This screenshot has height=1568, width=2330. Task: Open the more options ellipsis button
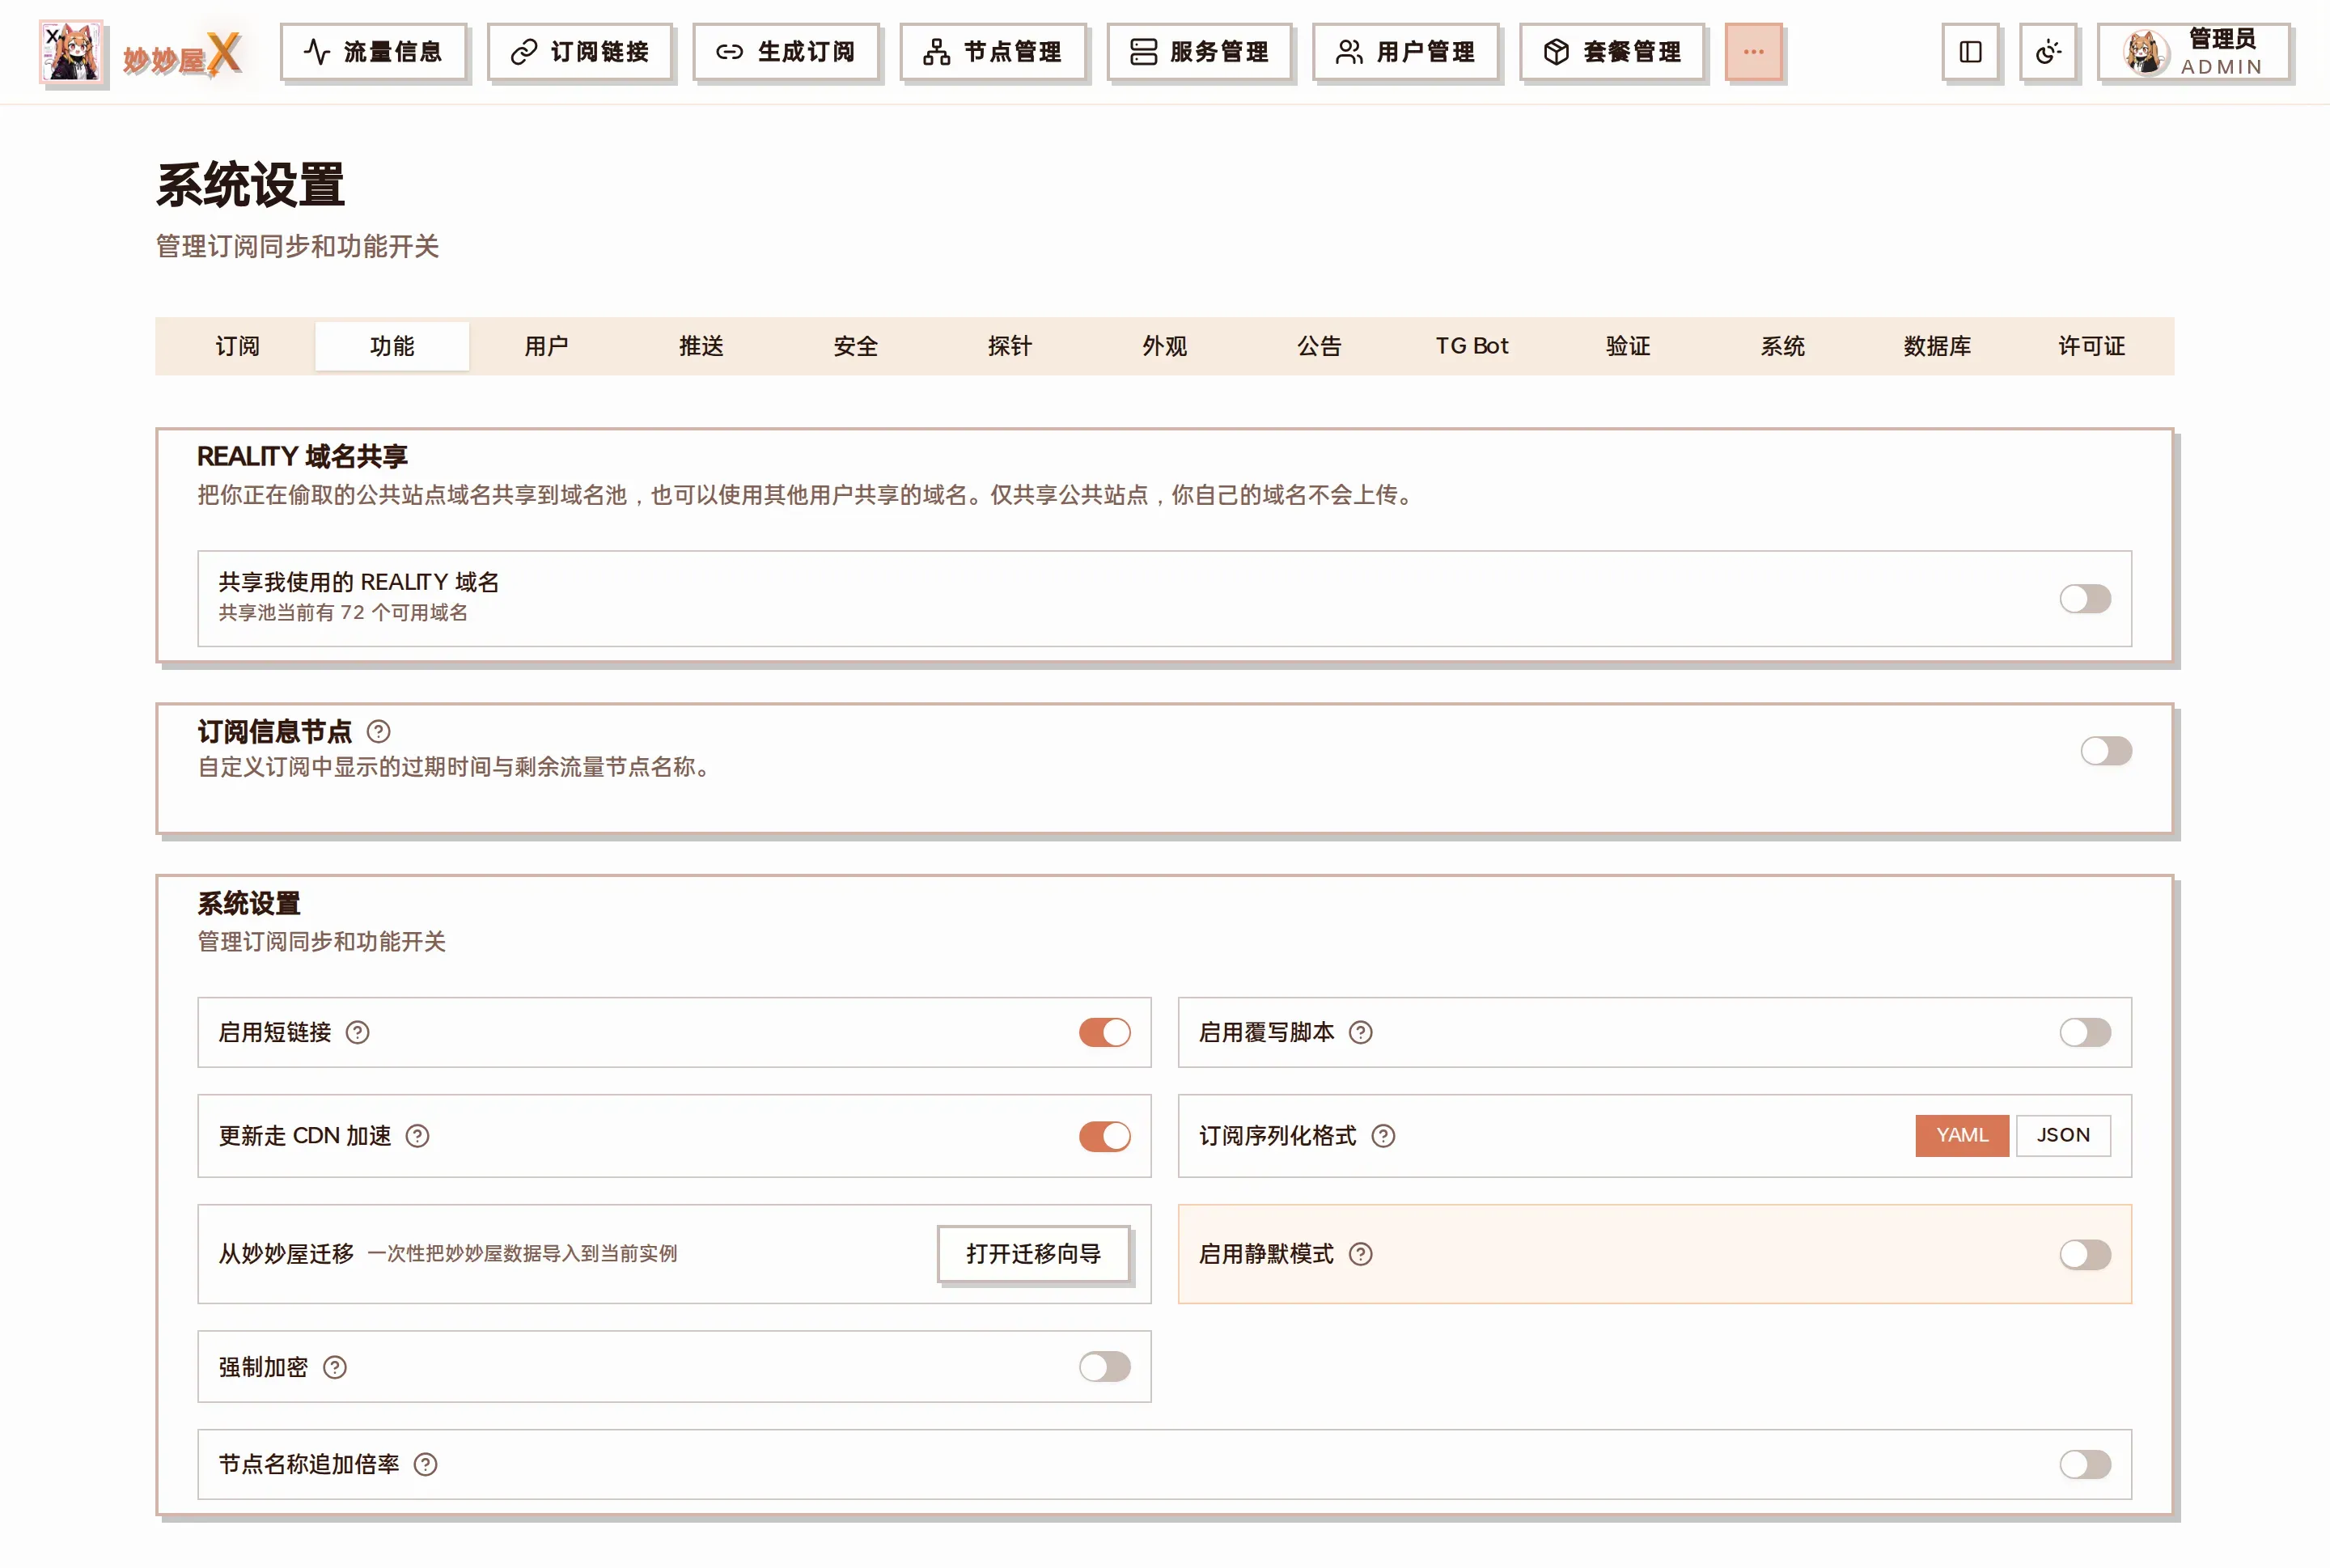point(1753,52)
